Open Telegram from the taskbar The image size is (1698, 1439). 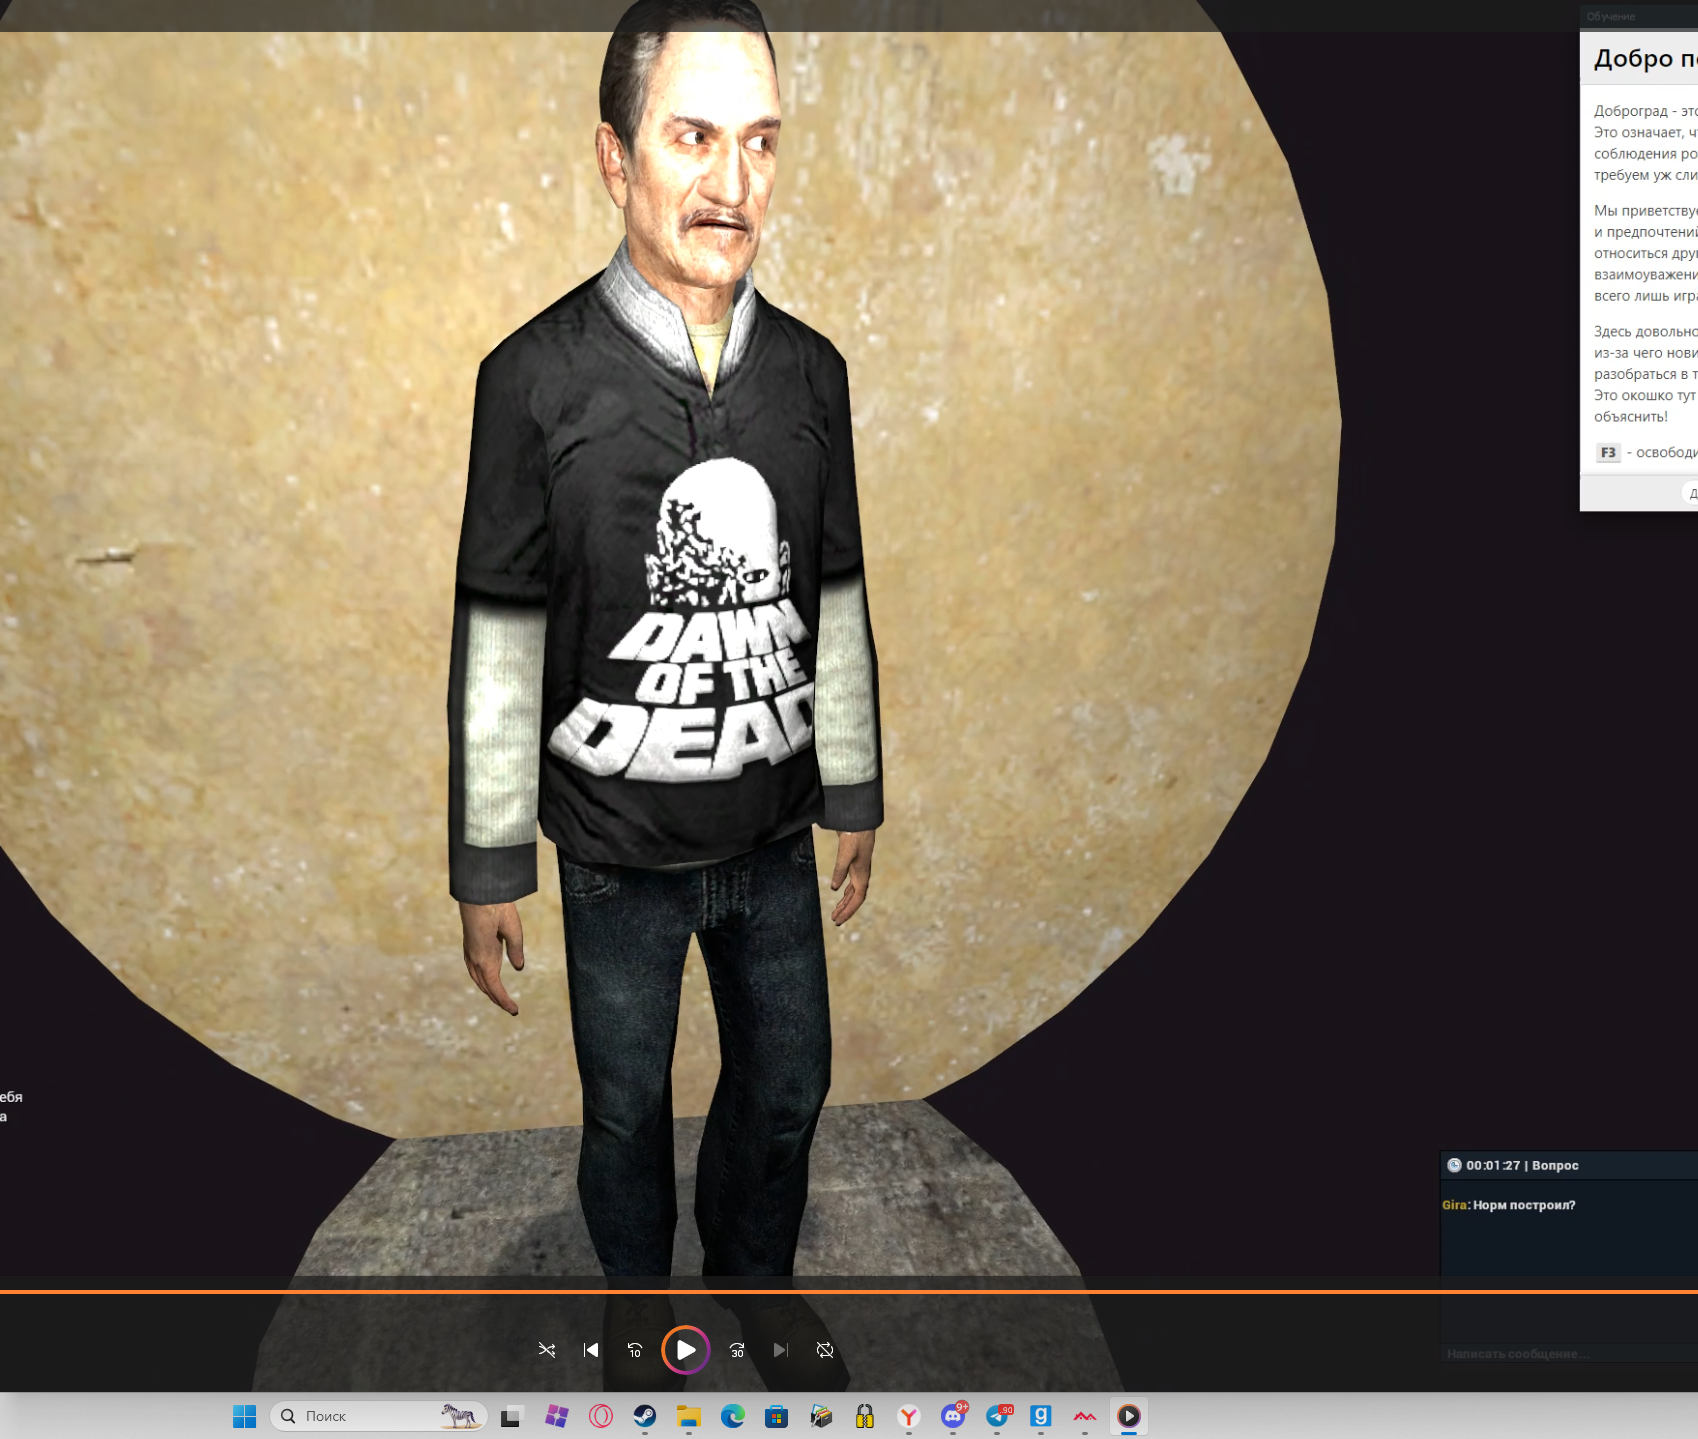(997, 1416)
